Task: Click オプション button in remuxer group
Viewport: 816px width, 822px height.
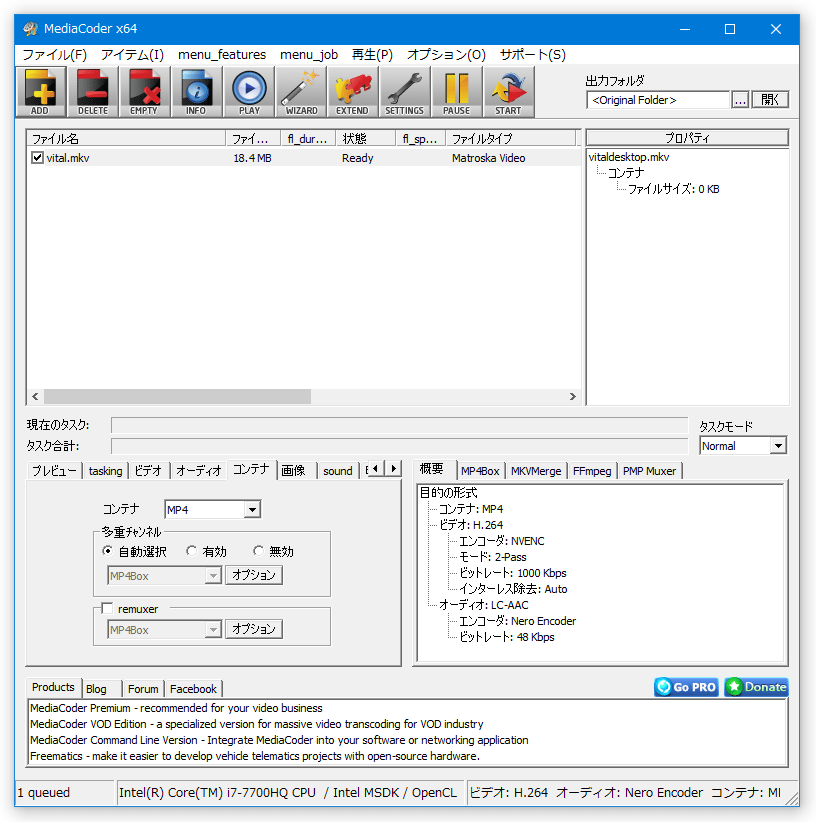Action: 254,629
